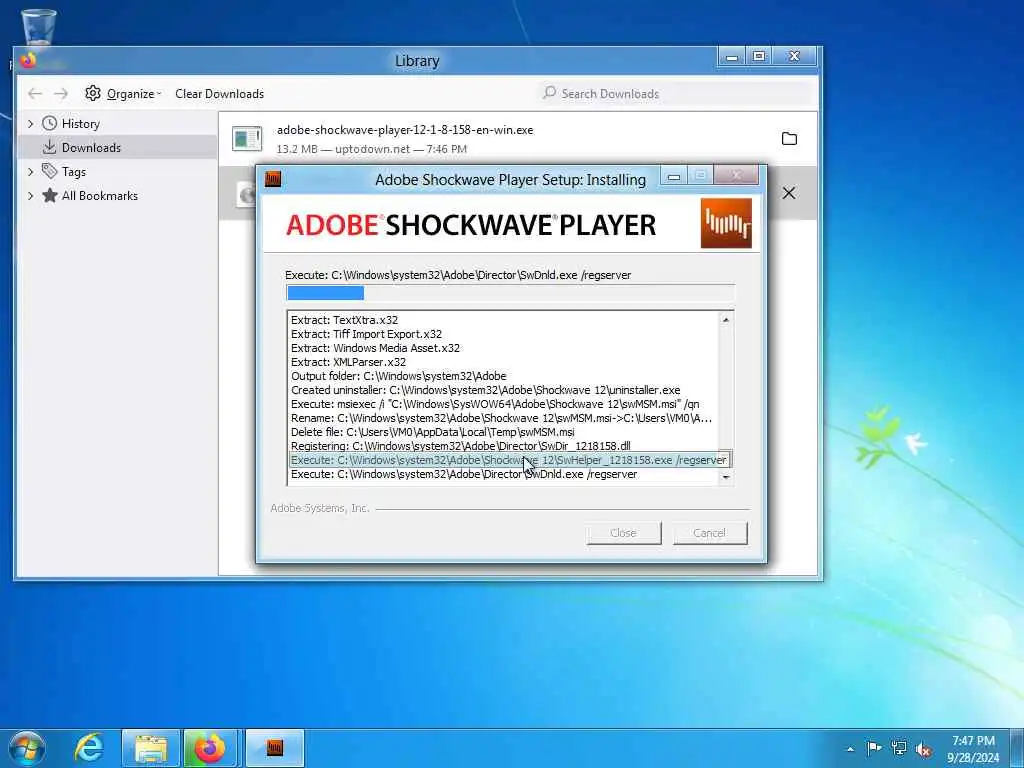The width and height of the screenshot is (1024, 768).
Task: Open network status tray icon
Action: 899,748
